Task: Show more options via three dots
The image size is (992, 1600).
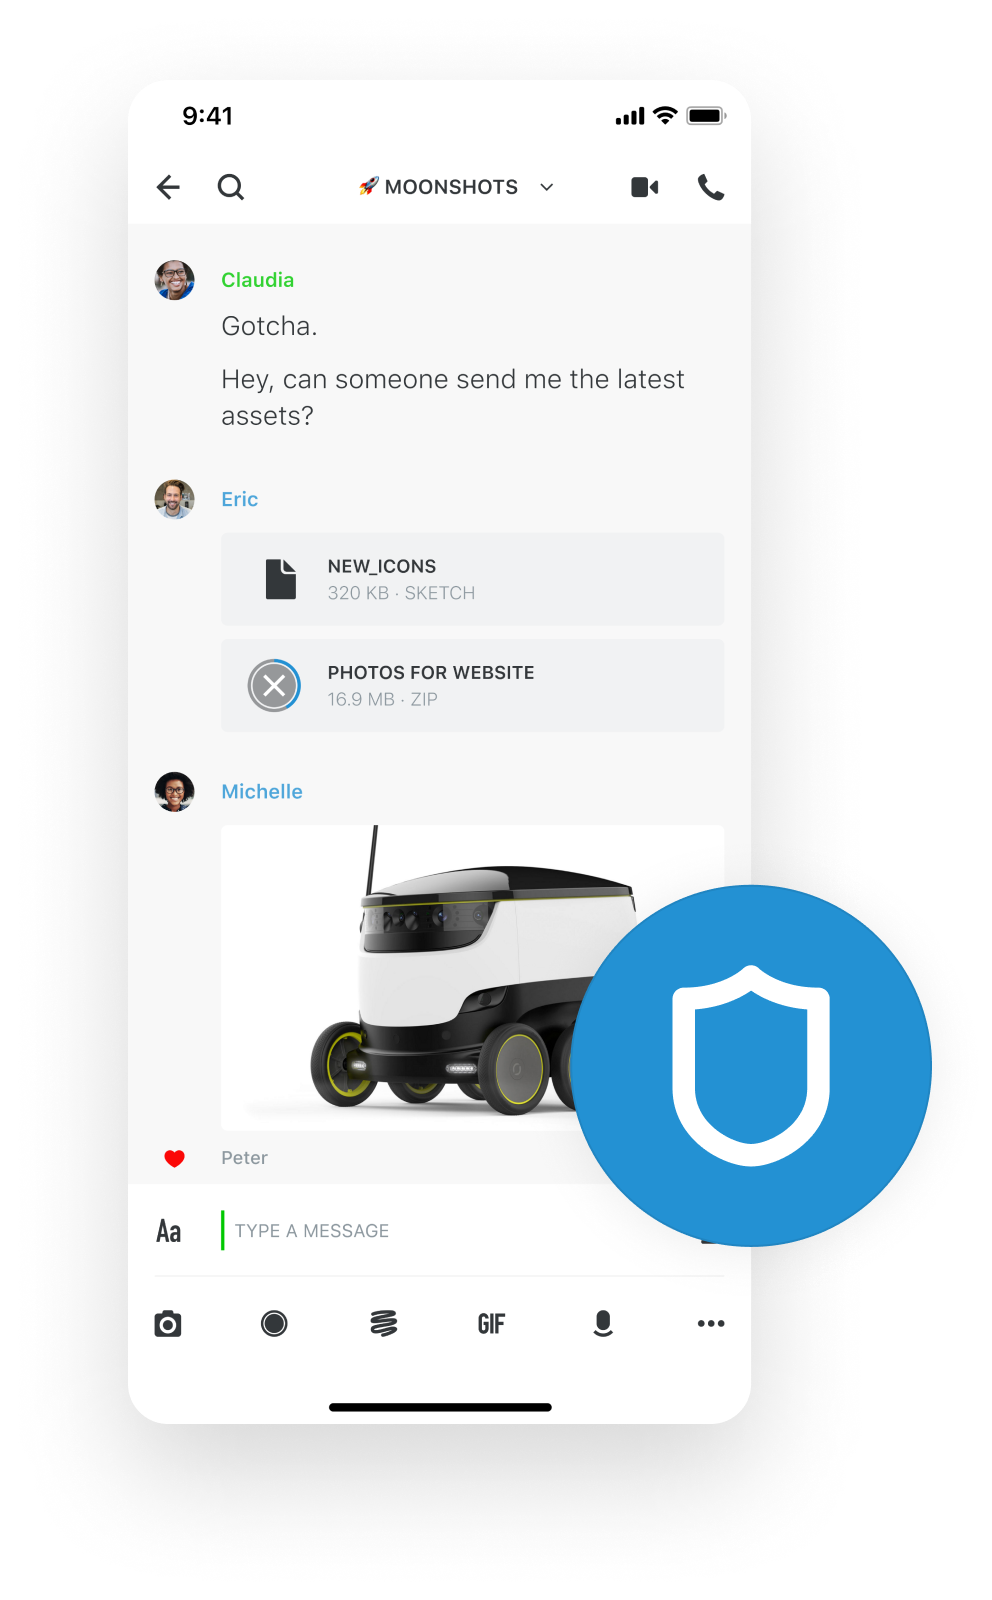Action: click(711, 1324)
